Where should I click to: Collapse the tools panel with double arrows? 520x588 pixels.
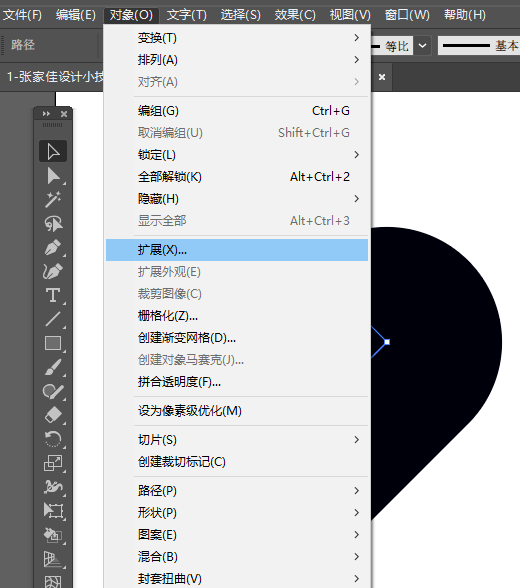(x=46, y=114)
